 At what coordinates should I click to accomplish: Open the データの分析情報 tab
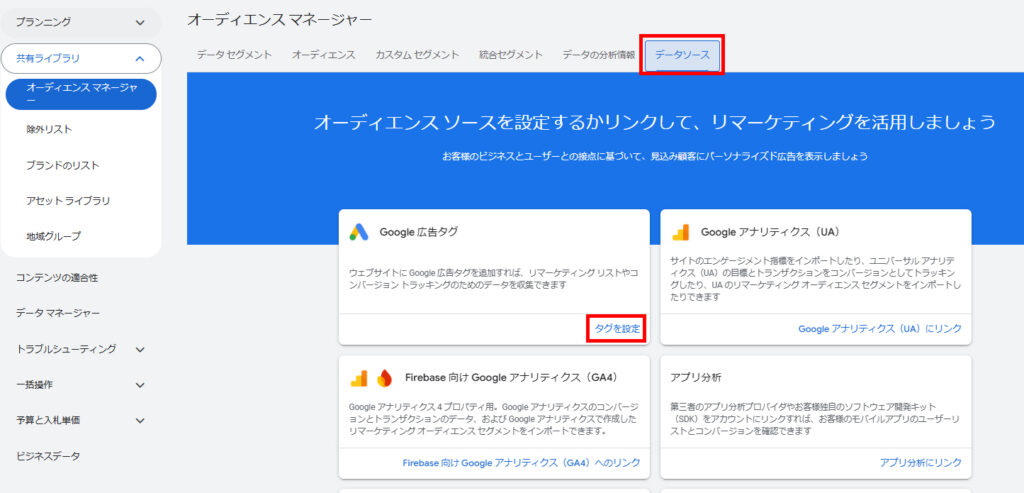pyautogui.click(x=598, y=55)
